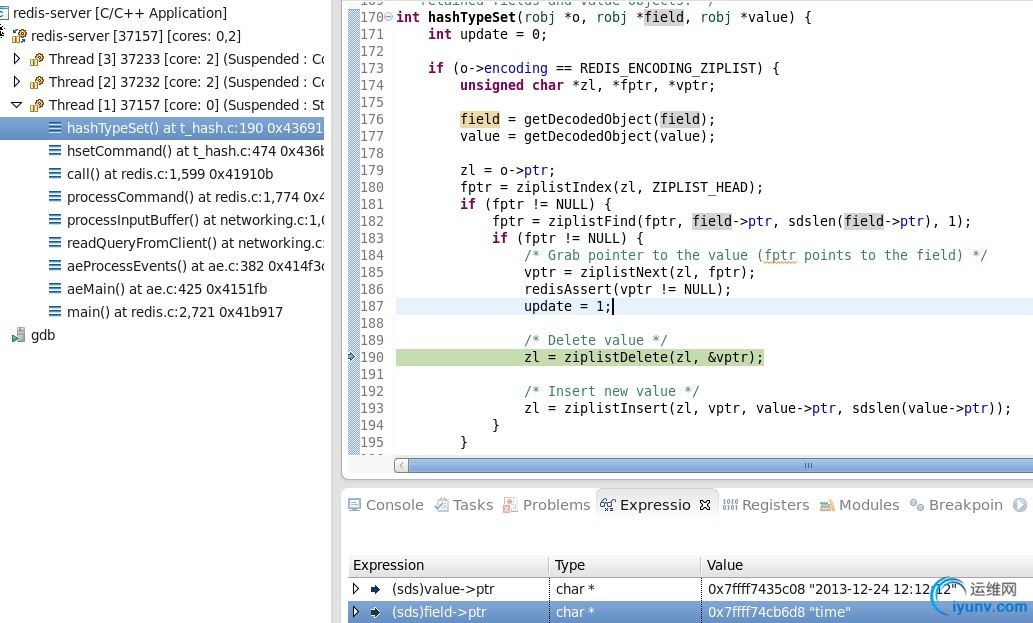Switch to the Problems tab
The image size is (1033, 623).
point(547,505)
